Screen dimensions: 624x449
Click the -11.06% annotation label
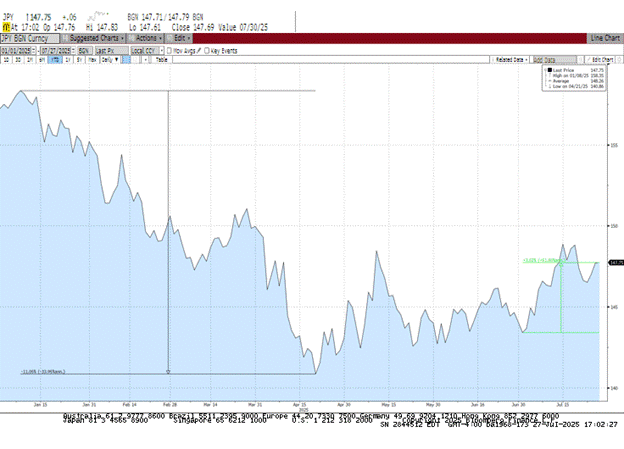tap(43, 371)
